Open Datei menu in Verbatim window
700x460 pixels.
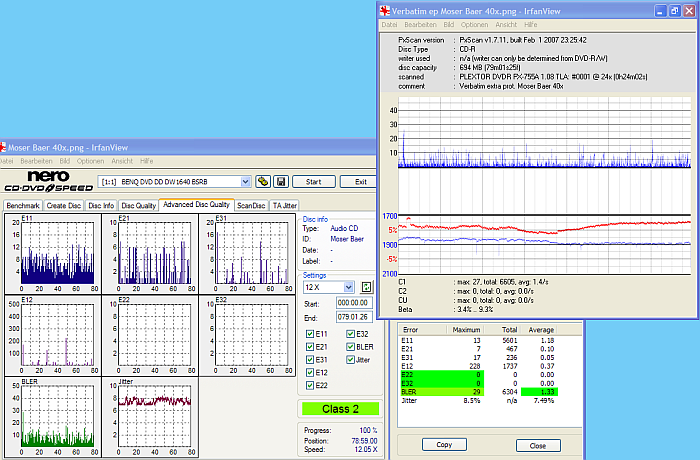point(389,25)
